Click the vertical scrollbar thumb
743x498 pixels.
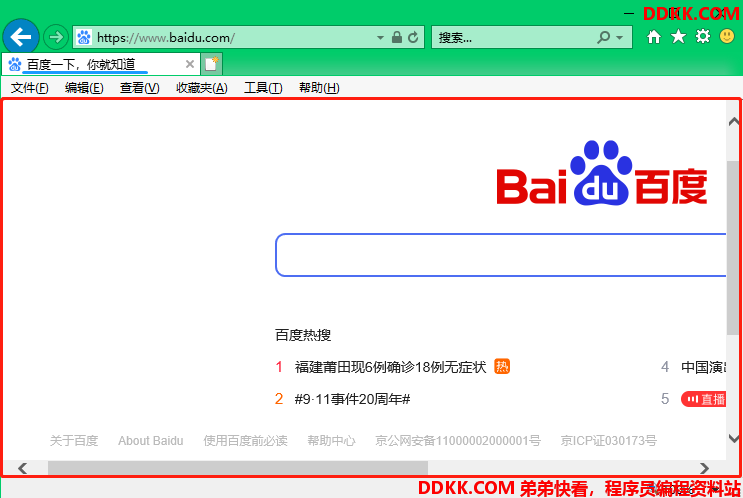tap(733, 248)
